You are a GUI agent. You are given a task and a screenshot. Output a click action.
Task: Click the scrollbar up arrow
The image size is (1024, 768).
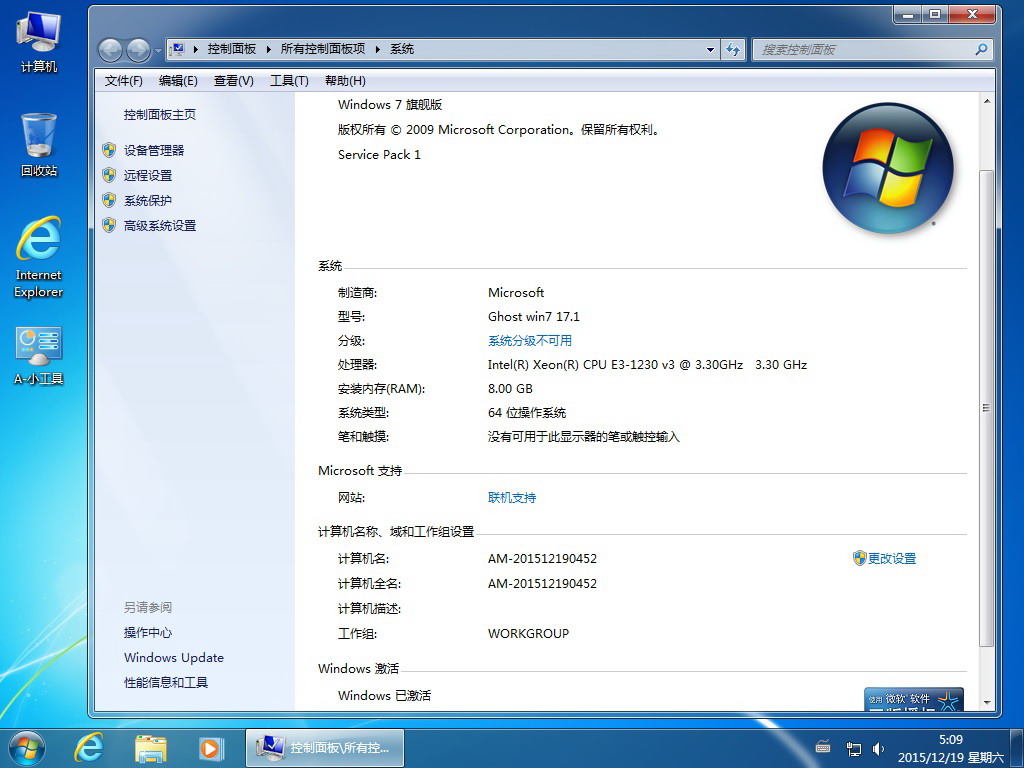coord(986,102)
